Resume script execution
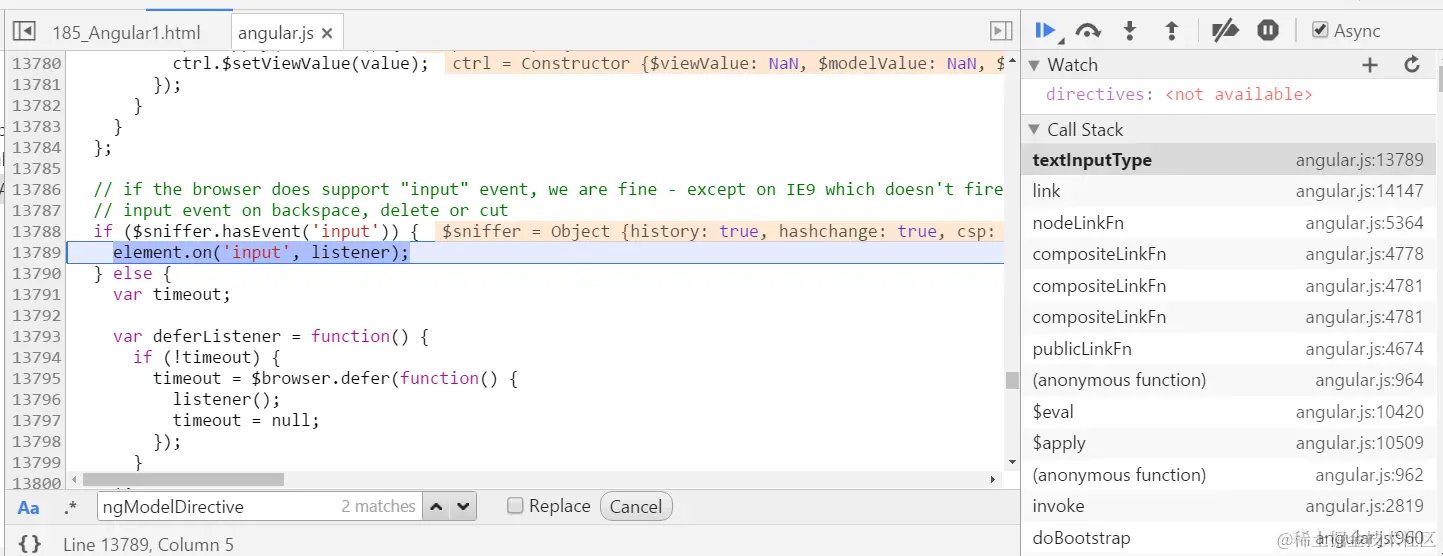Screen dimensions: 1443x556 1045,31
